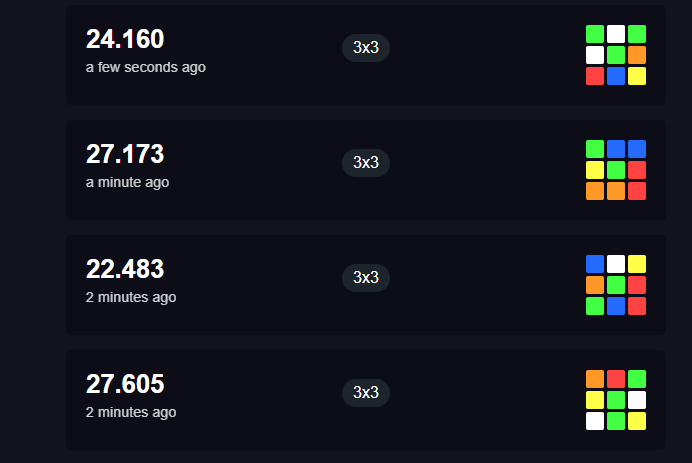
Task: Click '2 minutes ago' under 22.483
Action: pos(131,297)
